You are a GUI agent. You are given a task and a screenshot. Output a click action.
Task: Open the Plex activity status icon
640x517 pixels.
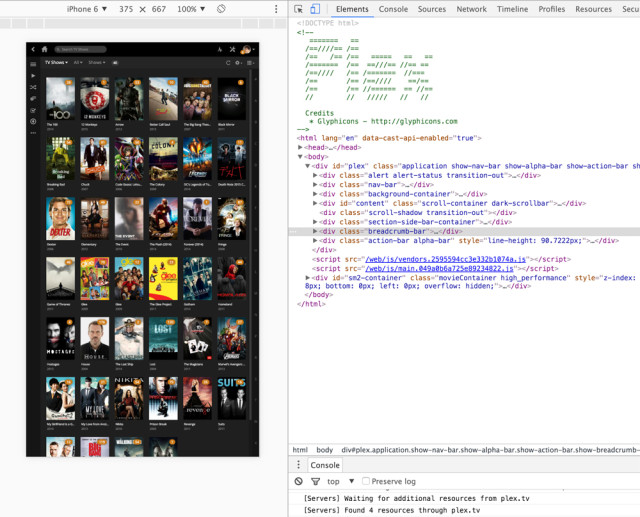click(x=220, y=49)
